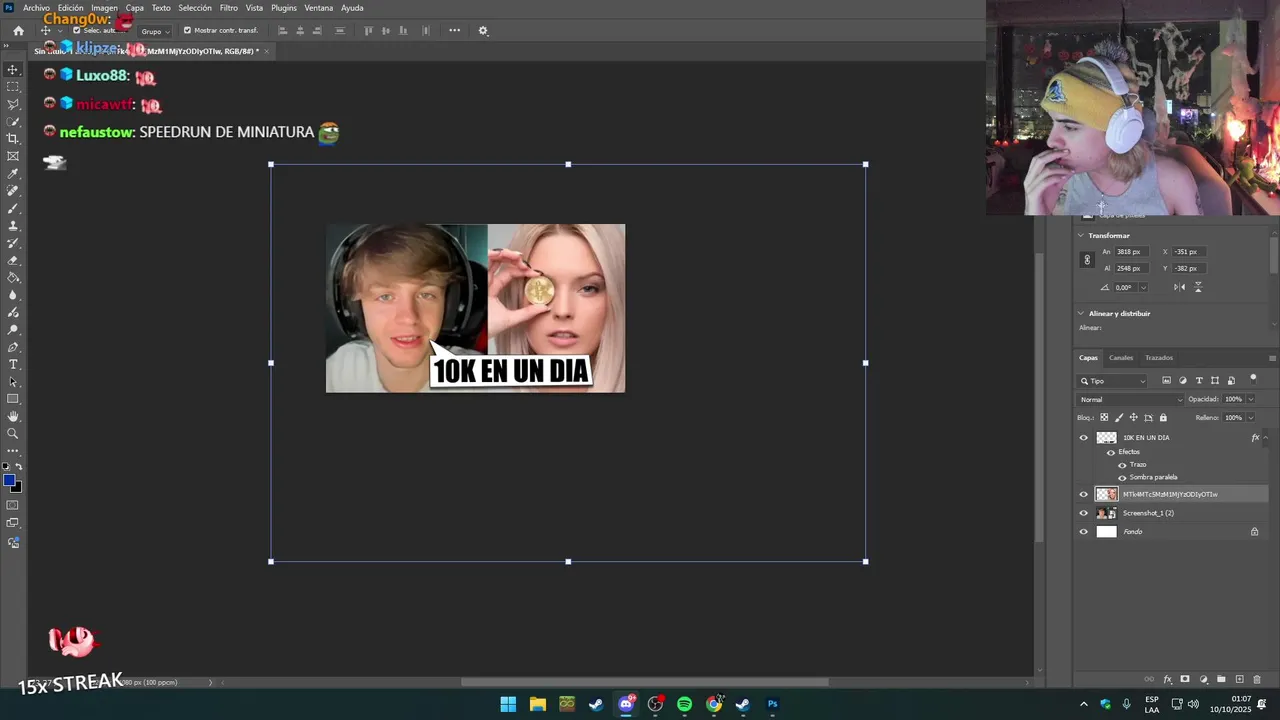Select the Pen tool

(13, 347)
